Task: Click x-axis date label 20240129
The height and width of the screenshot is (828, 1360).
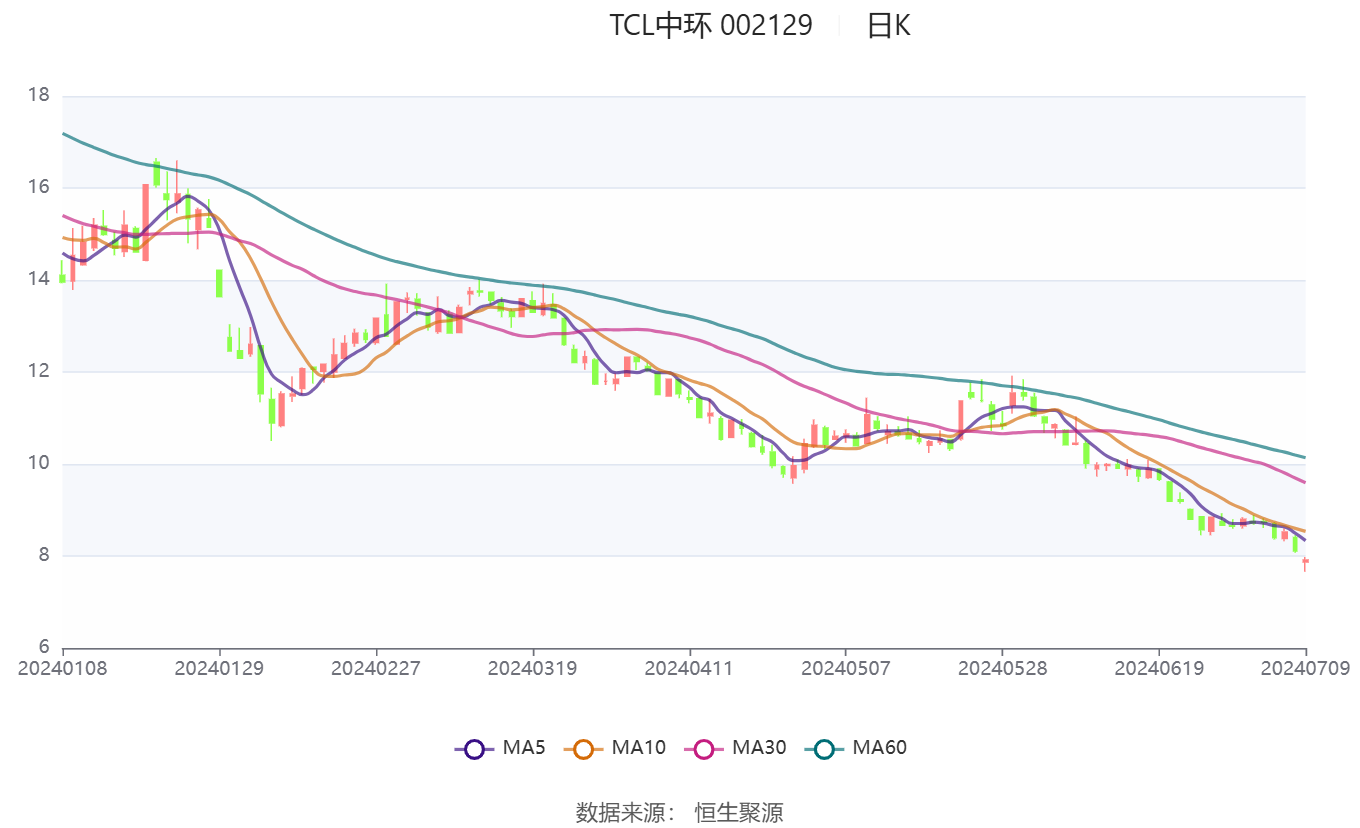Action: click(x=219, y=667)
